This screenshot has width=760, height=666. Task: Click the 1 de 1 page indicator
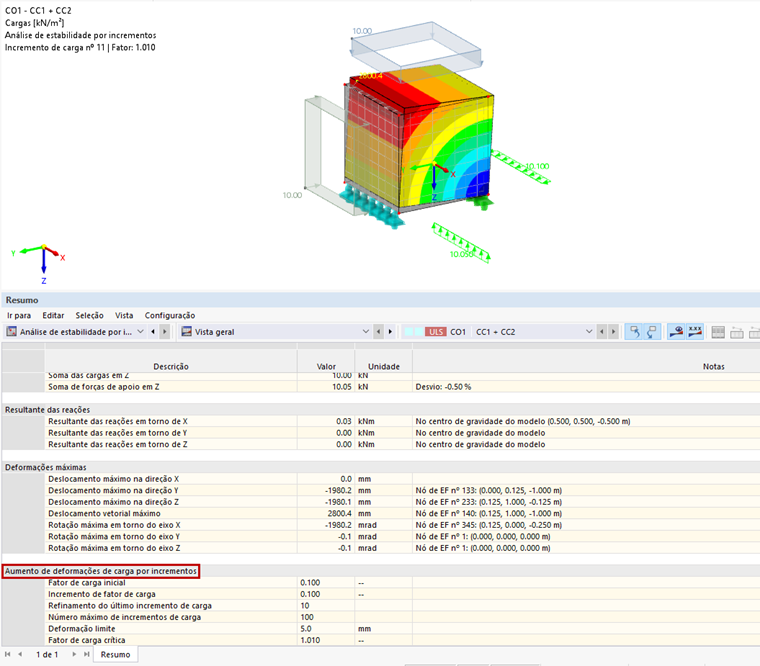[47, 654]
